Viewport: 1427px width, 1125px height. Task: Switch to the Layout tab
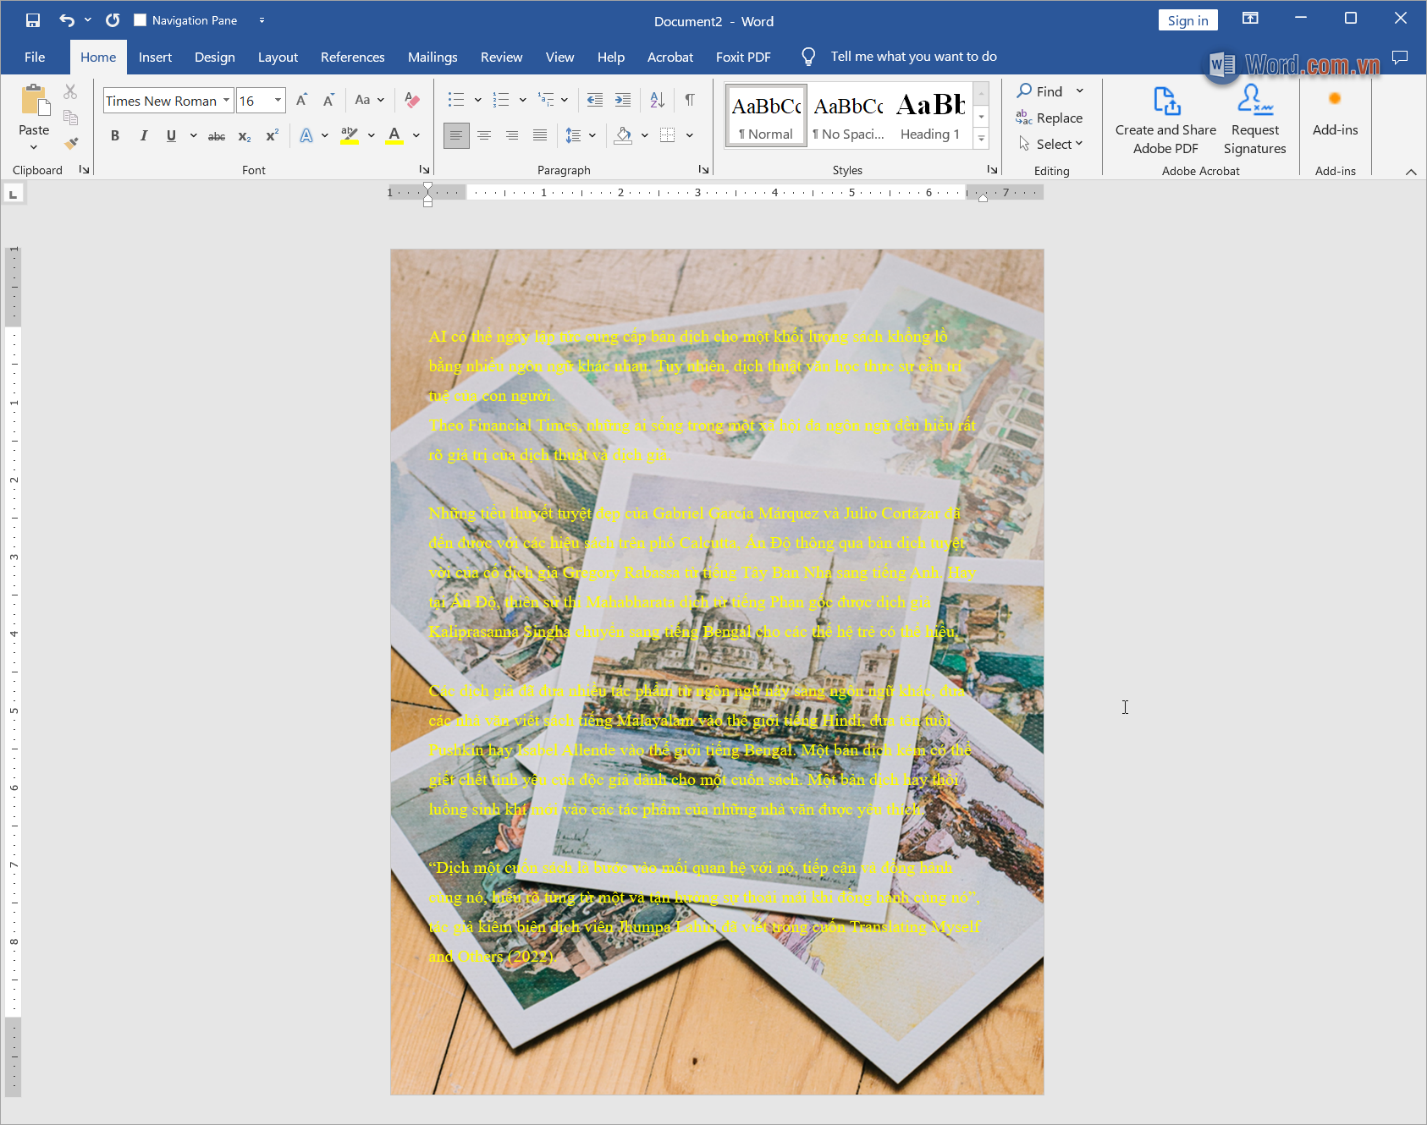(x=278, y=57)
